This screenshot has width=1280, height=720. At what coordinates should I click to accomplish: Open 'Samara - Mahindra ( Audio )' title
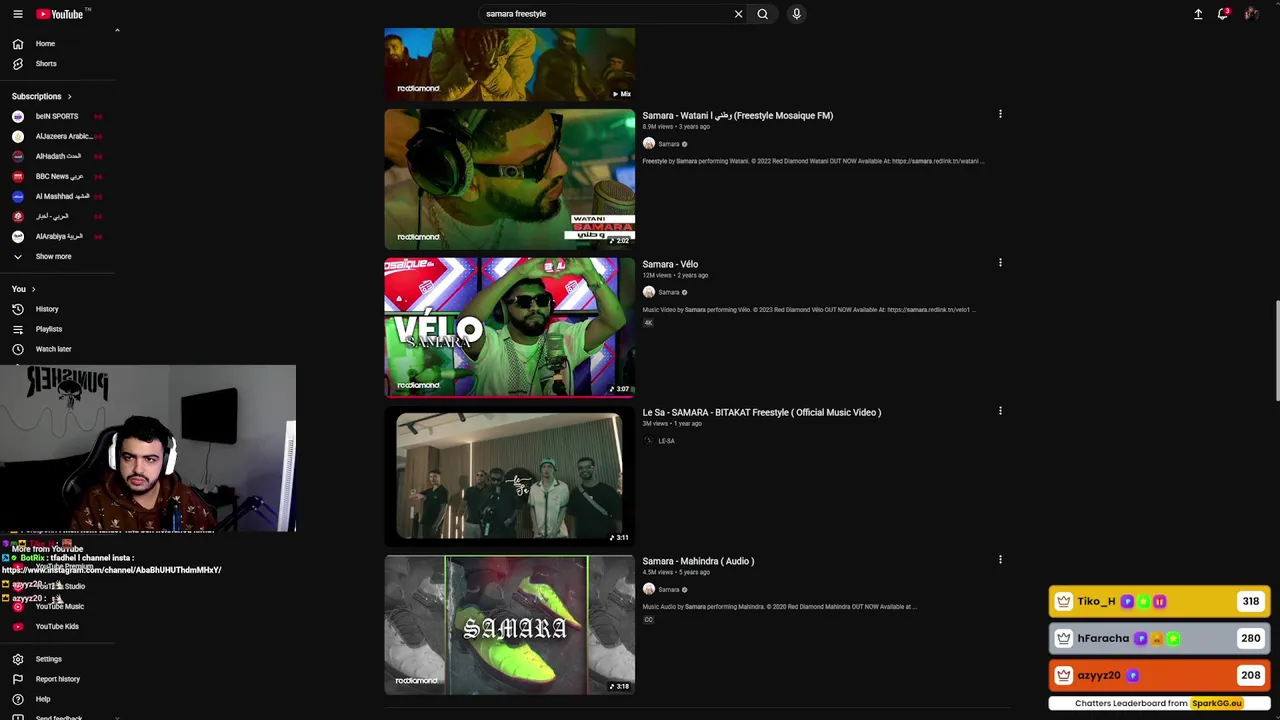(x=698, y=561)
